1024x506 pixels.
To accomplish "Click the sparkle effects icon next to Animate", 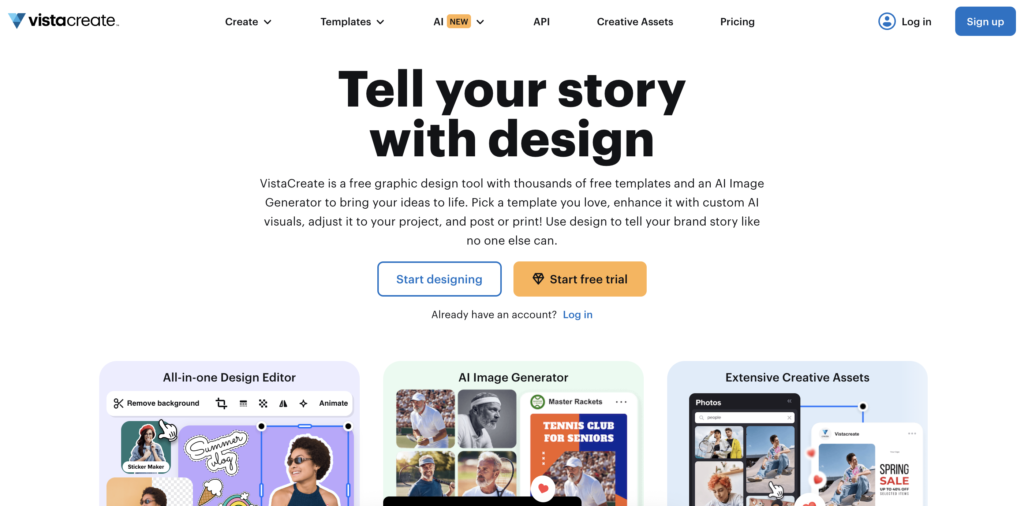I will [303, 403].
